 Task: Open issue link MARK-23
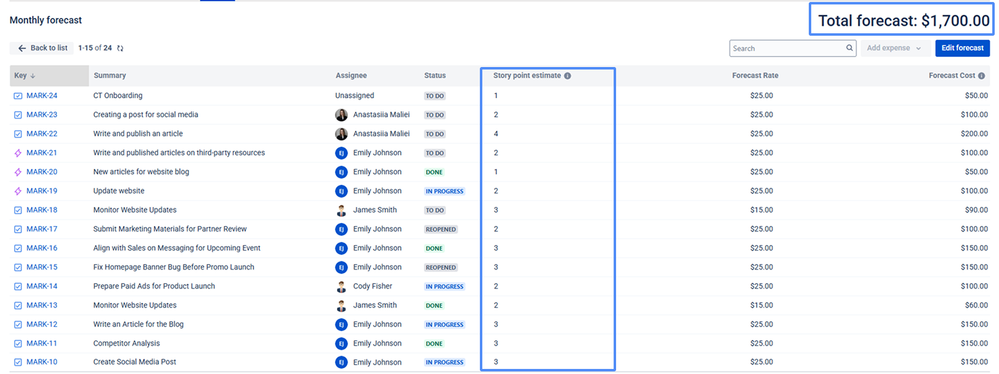pos(42,115)
